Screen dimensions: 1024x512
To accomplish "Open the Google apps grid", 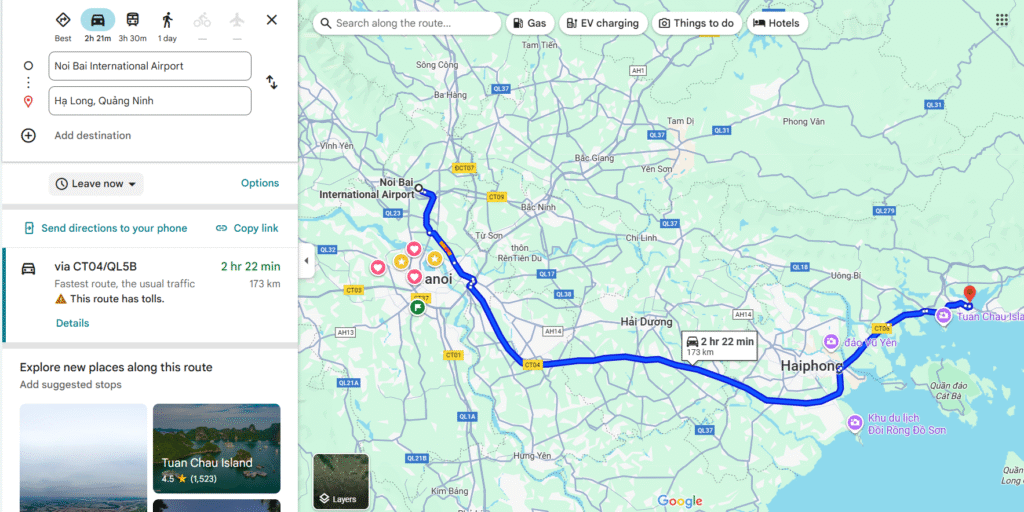I will (1002, 20).
